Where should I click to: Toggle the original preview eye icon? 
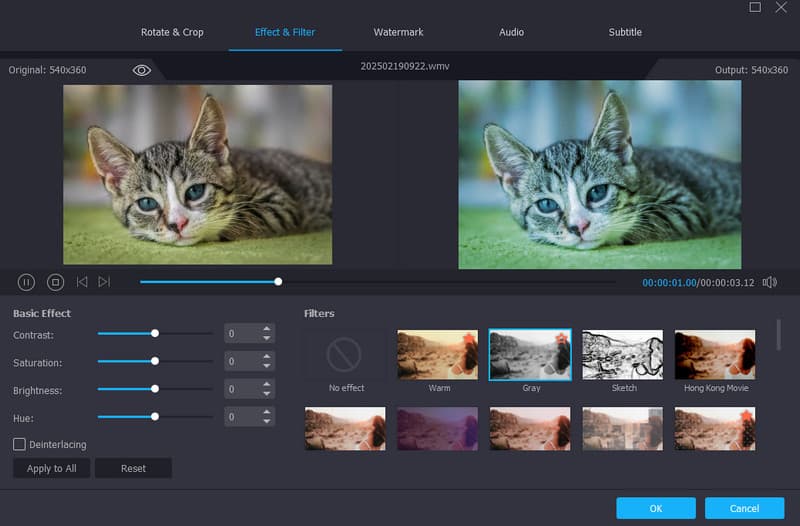click(x=141, y=70)
